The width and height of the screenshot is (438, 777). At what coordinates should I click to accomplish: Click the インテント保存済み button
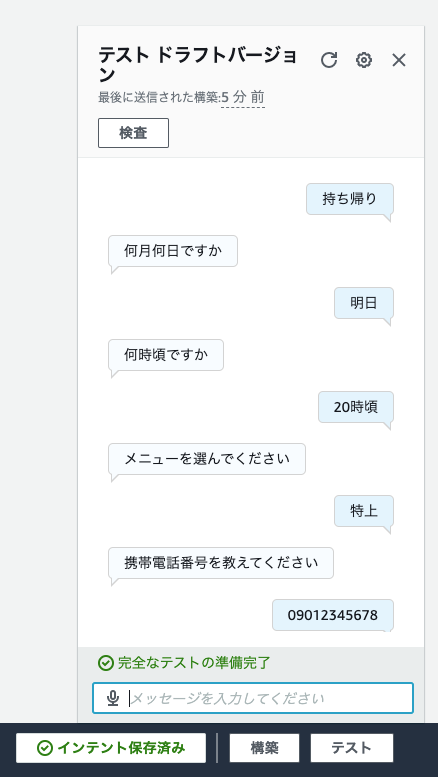click(x=111, y=748)
